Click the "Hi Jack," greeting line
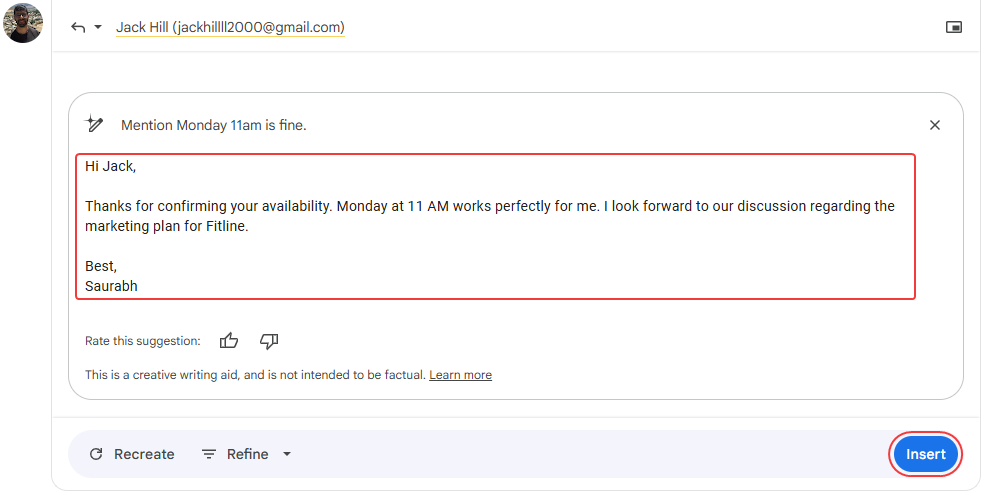This screenshot has height=496, width=986. point(110,166)
